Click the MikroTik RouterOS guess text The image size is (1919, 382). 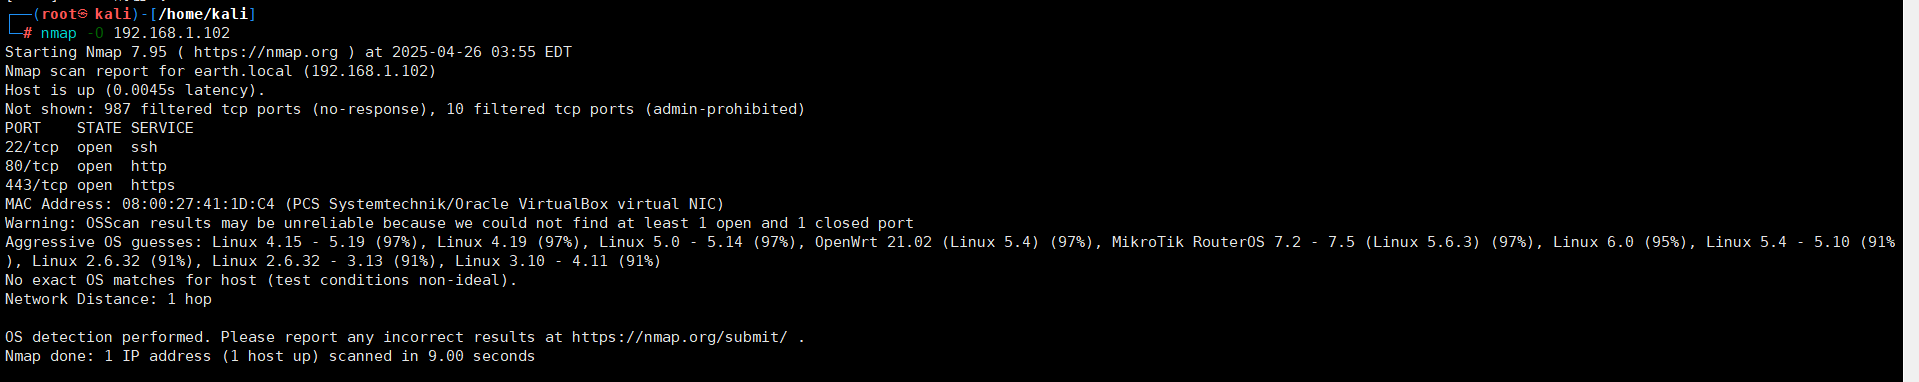click(x=1188, y=242)
